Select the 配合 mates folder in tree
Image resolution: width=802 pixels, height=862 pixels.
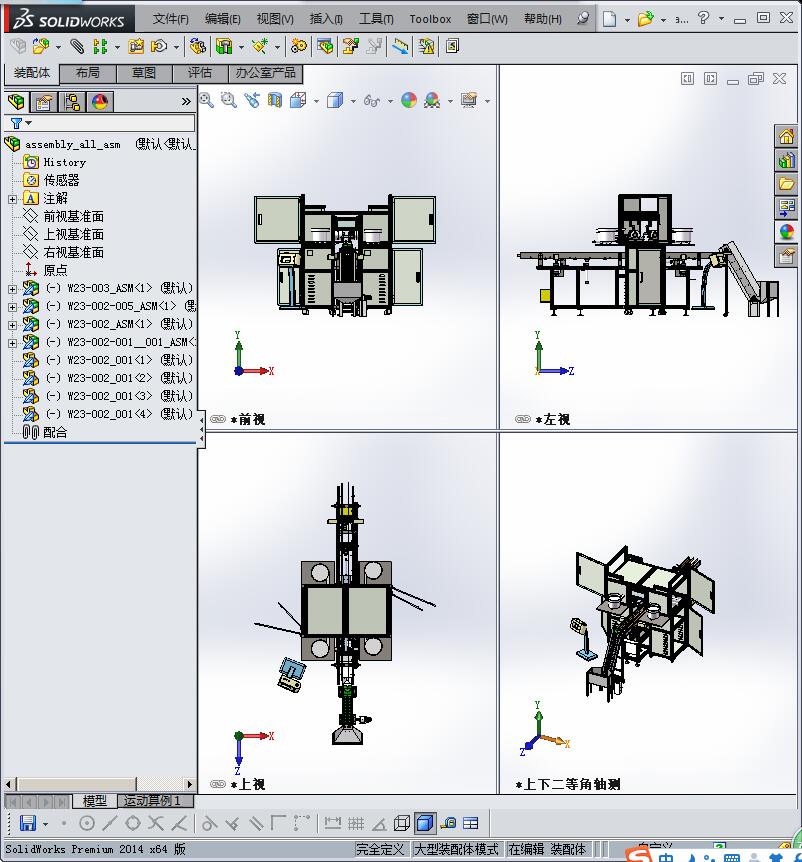55,432
